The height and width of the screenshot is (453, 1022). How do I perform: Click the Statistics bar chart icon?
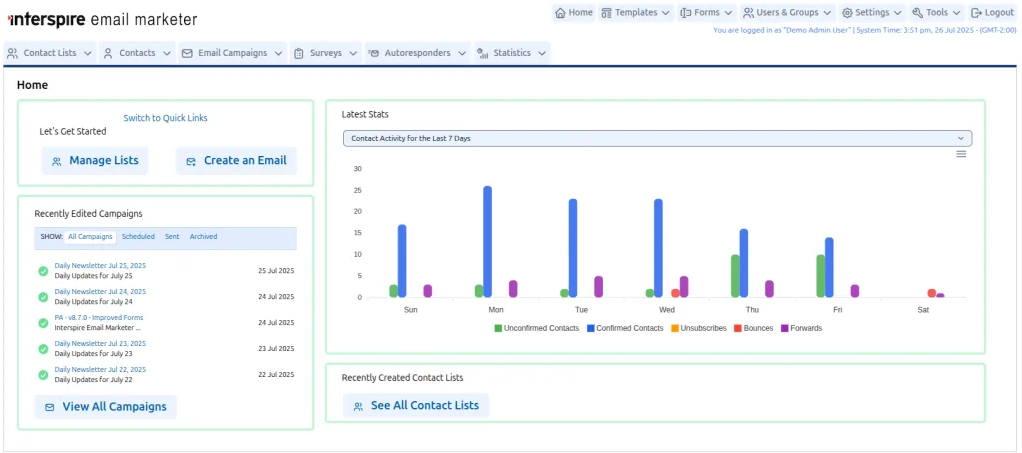(483, 53)
